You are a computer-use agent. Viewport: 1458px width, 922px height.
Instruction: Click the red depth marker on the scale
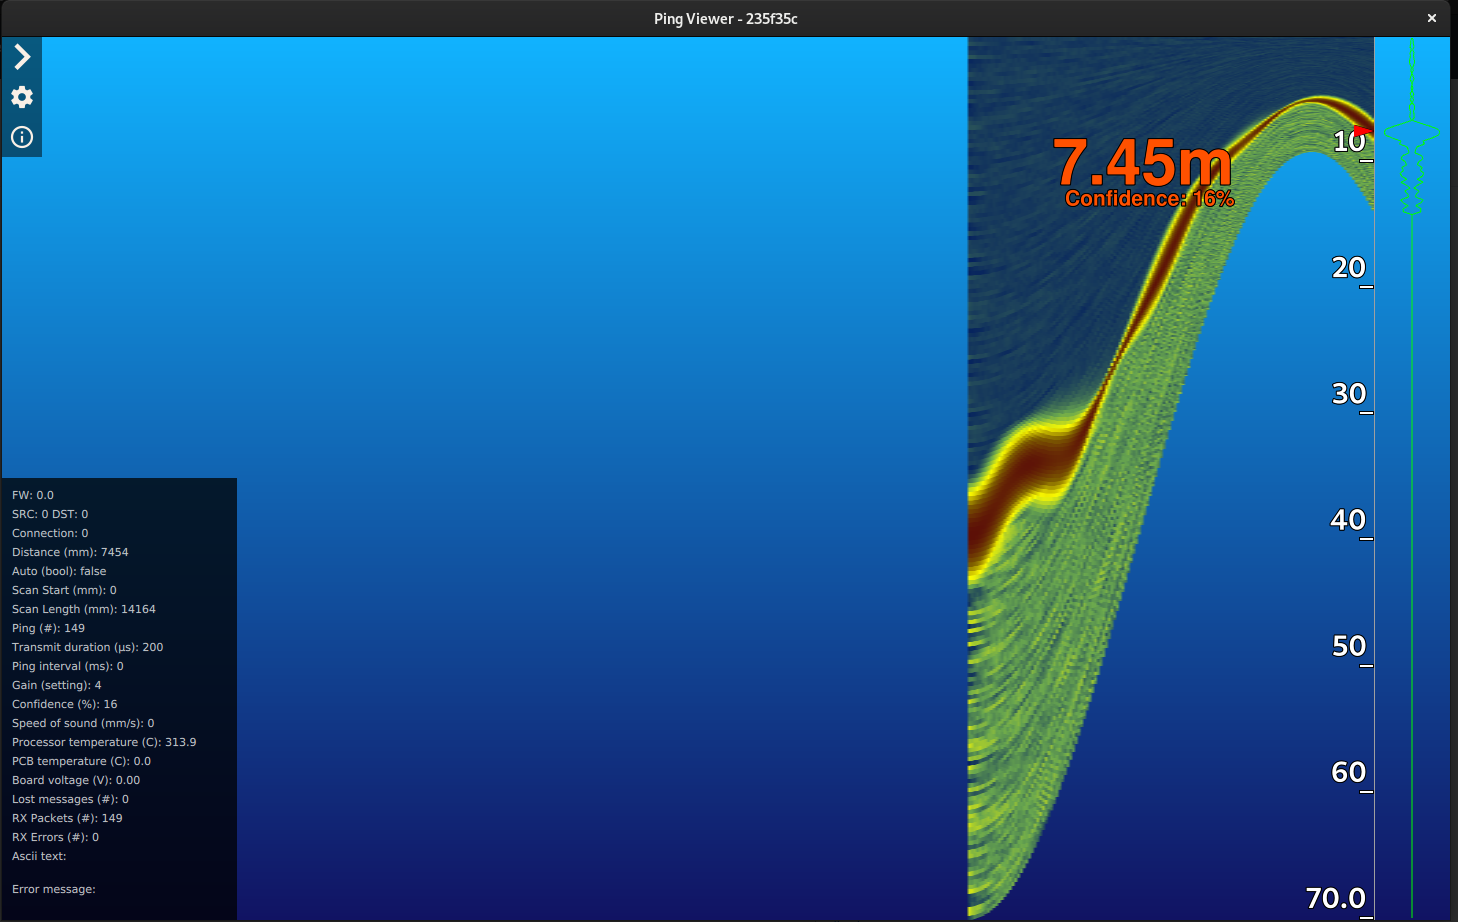[1362, 130]
